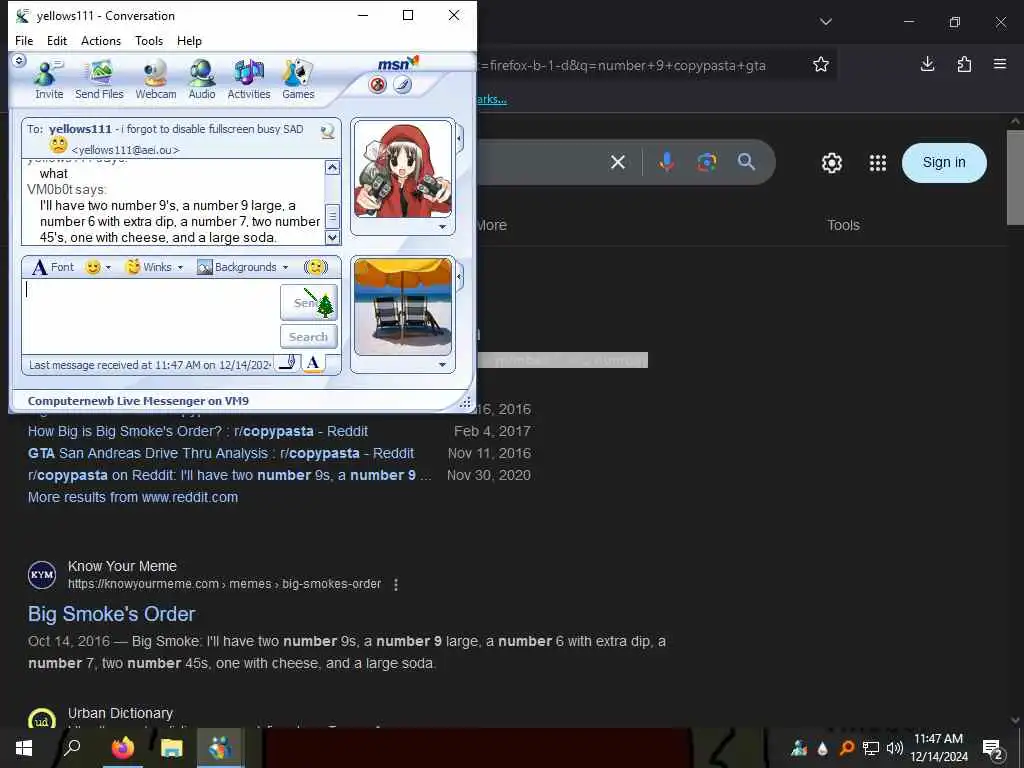Click the Google Sign in button
This screenshot has width=1024, height=768.
click(x=944, y=163)
